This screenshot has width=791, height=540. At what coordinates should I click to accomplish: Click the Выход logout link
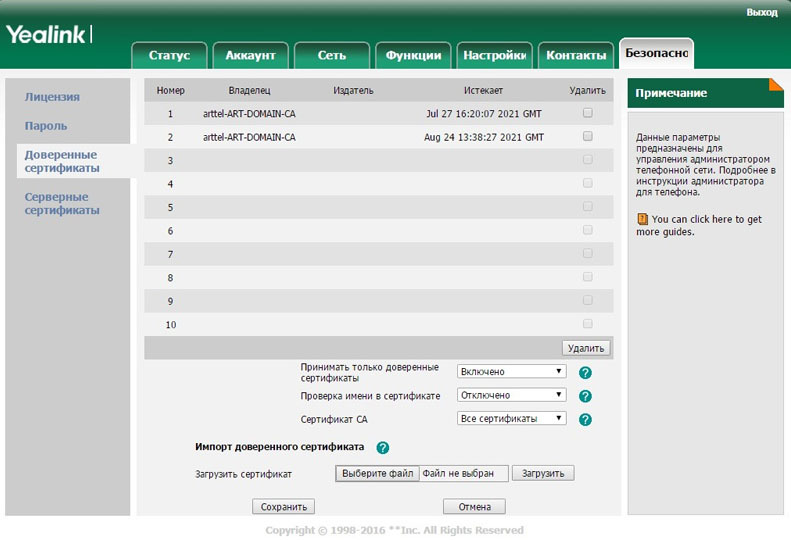point(762,12)
